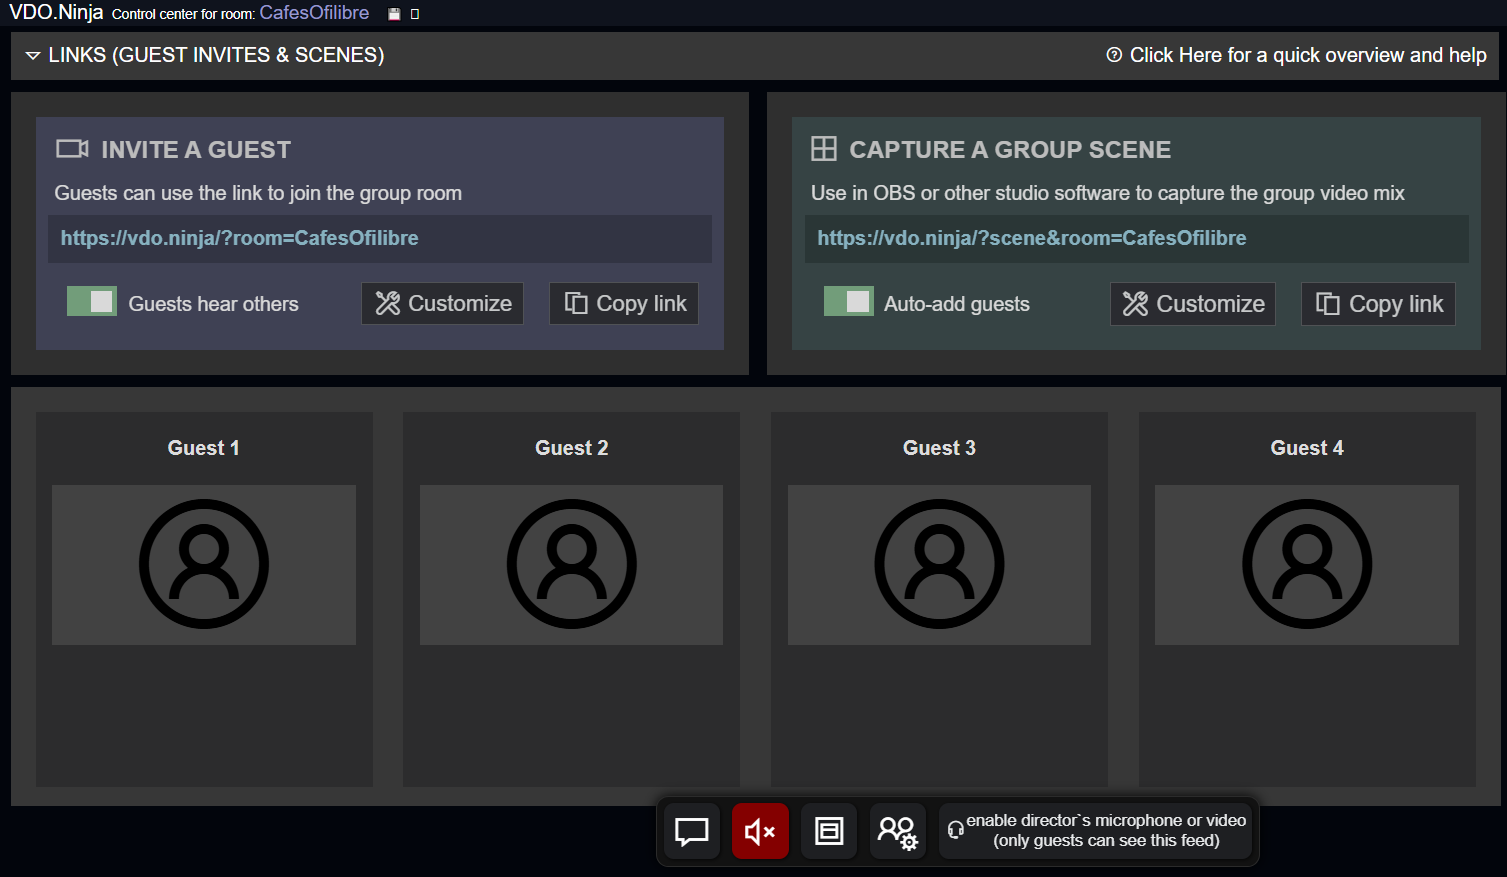Image resolution: width=1507 pixels, height=877 pixels.
Task: Toggle the Auto-add guests switch
Action: [849, 302]
